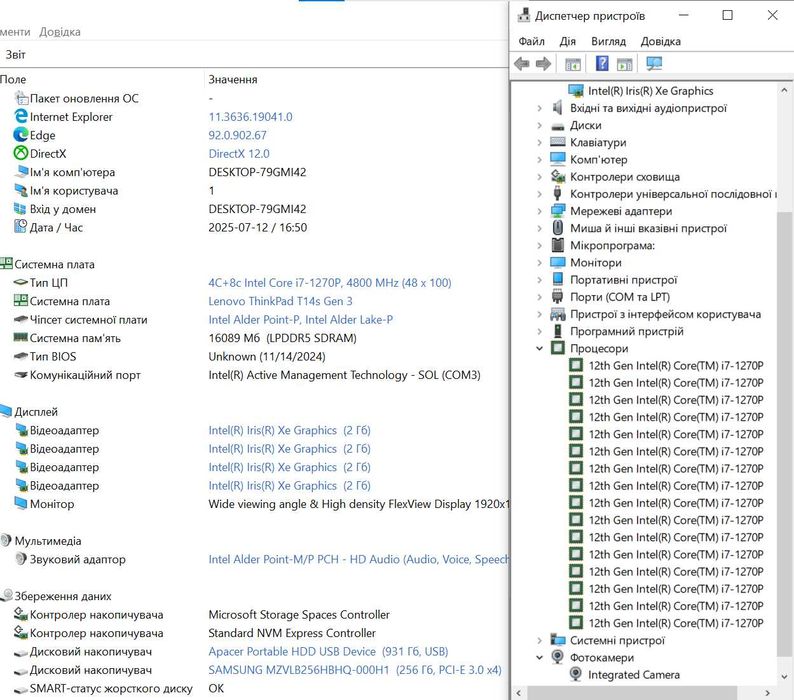Open the Файл menu in Device Manager
794x700 pixels.
pos(531,41)
